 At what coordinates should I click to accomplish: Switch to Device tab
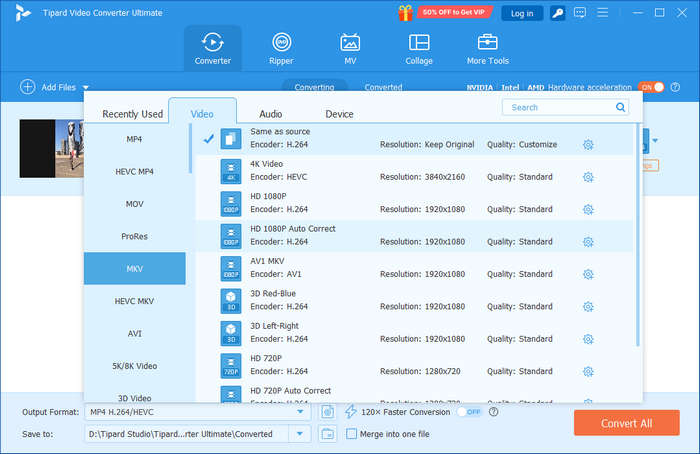tap(339, 114)
